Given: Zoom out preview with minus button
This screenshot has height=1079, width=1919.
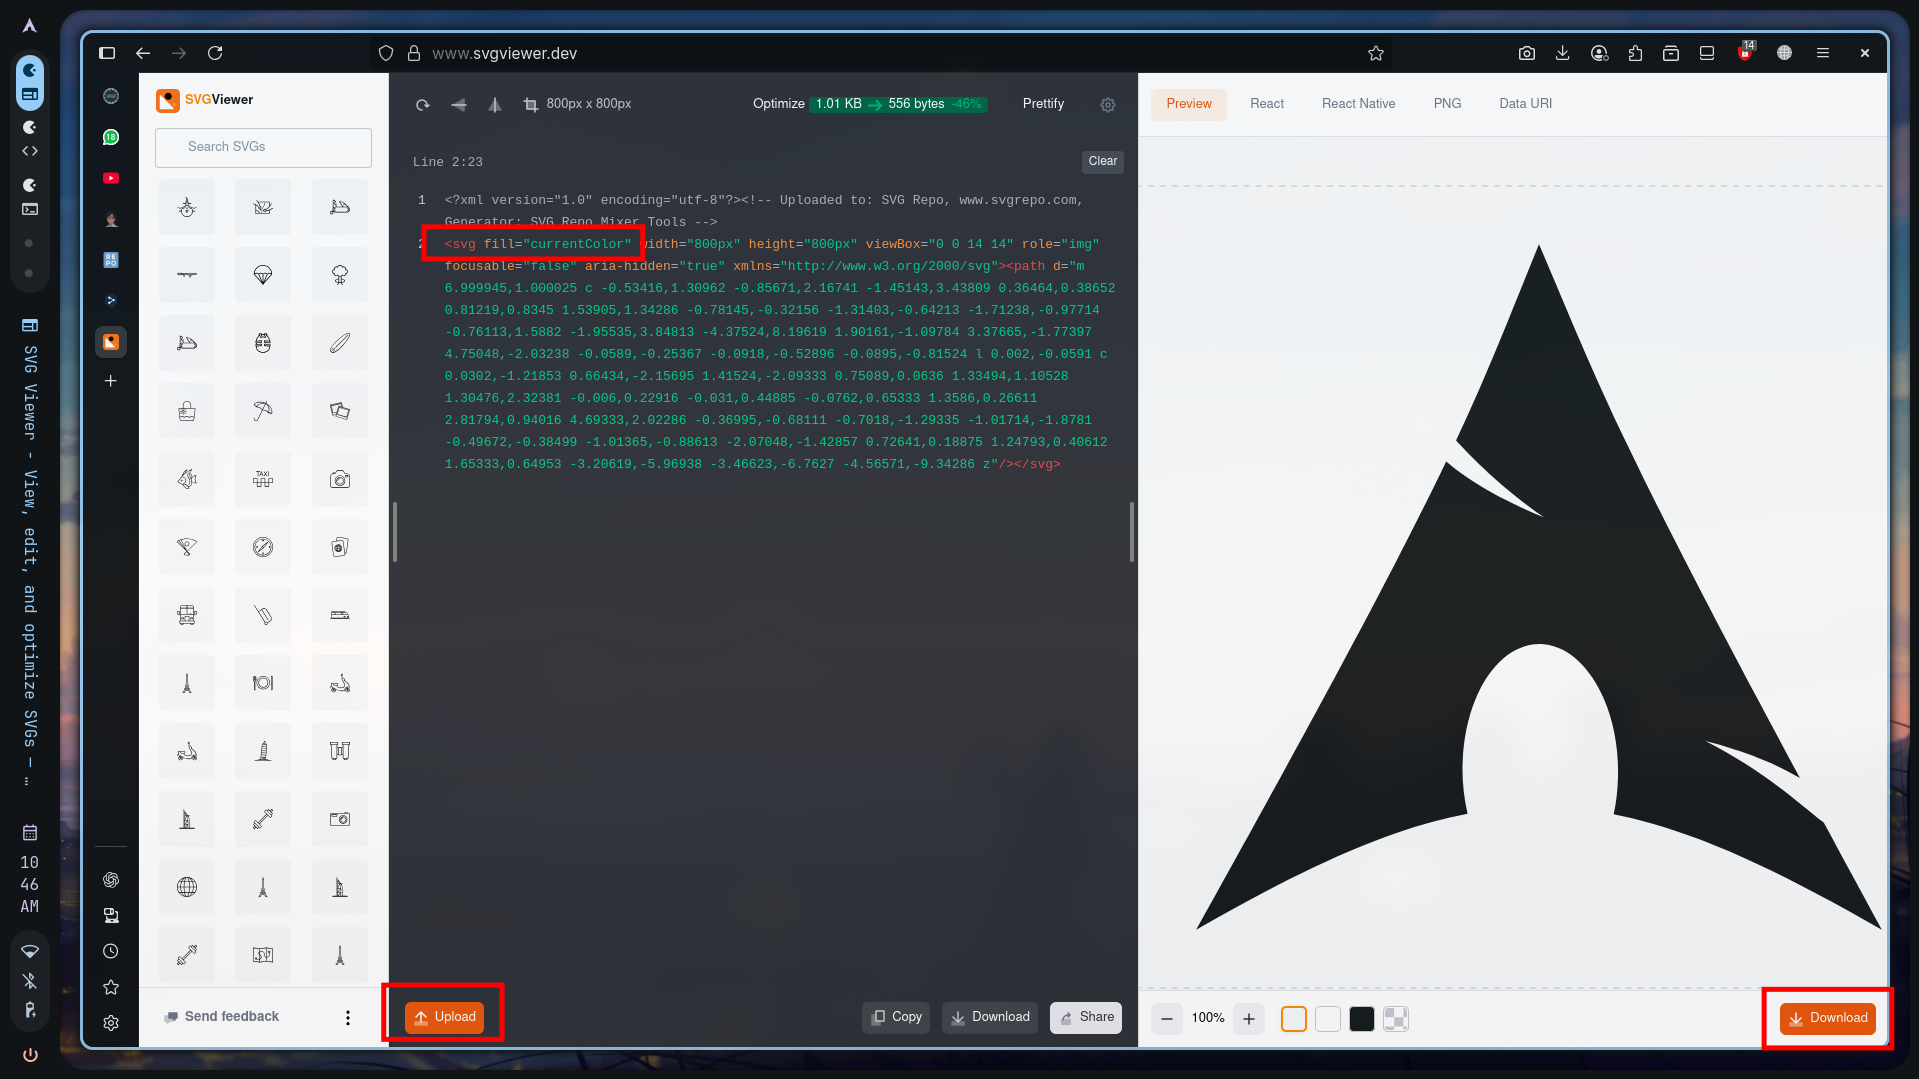Looking at the screenshot, I should click(1167, 1019).
